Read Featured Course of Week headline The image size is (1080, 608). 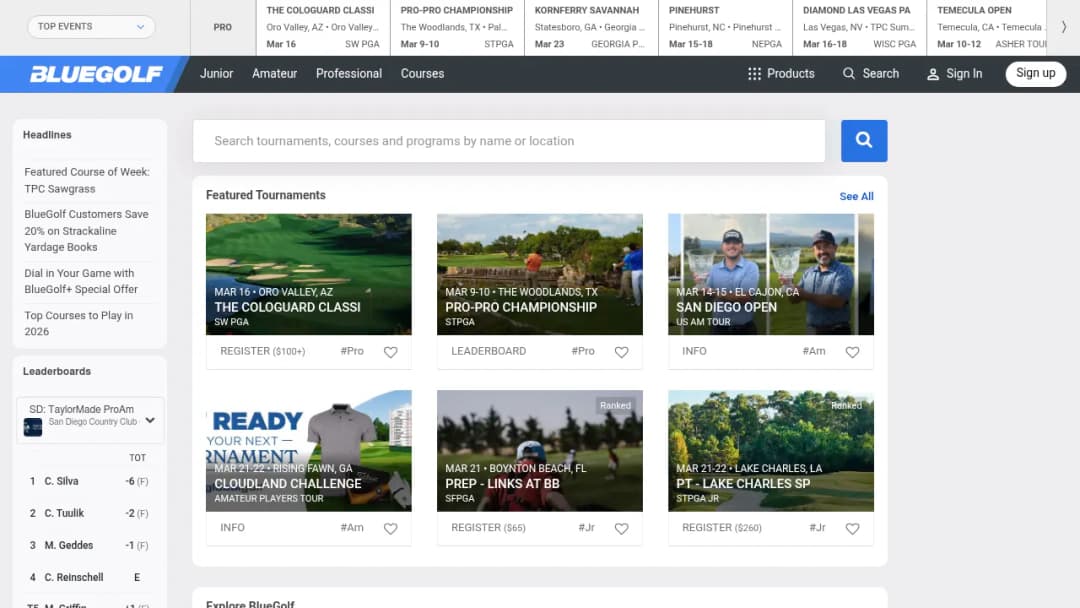pyautogui.click(x=87, y=180)
